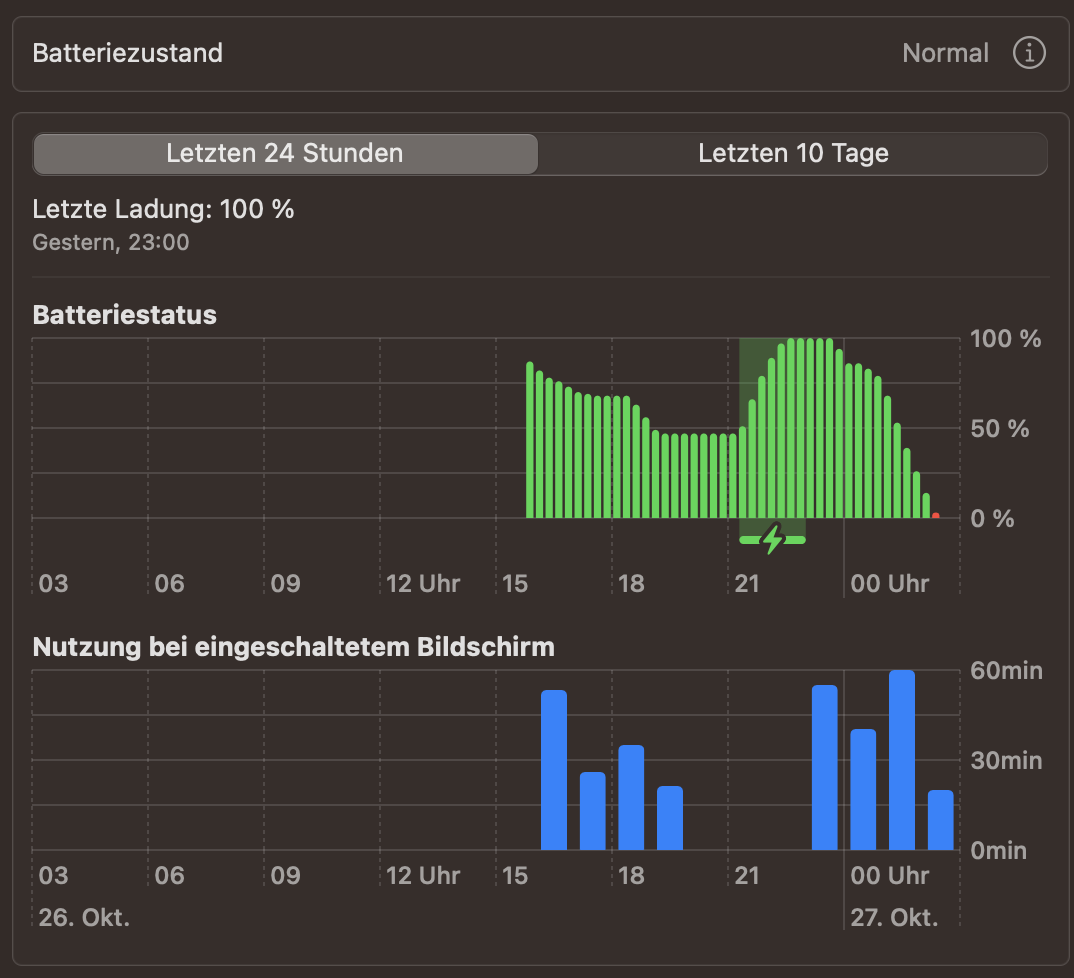Viewport: 1074px width, 978px height.
Task: Select the Letzten 24 Stunden tab
Action: (x=285, y=154)
